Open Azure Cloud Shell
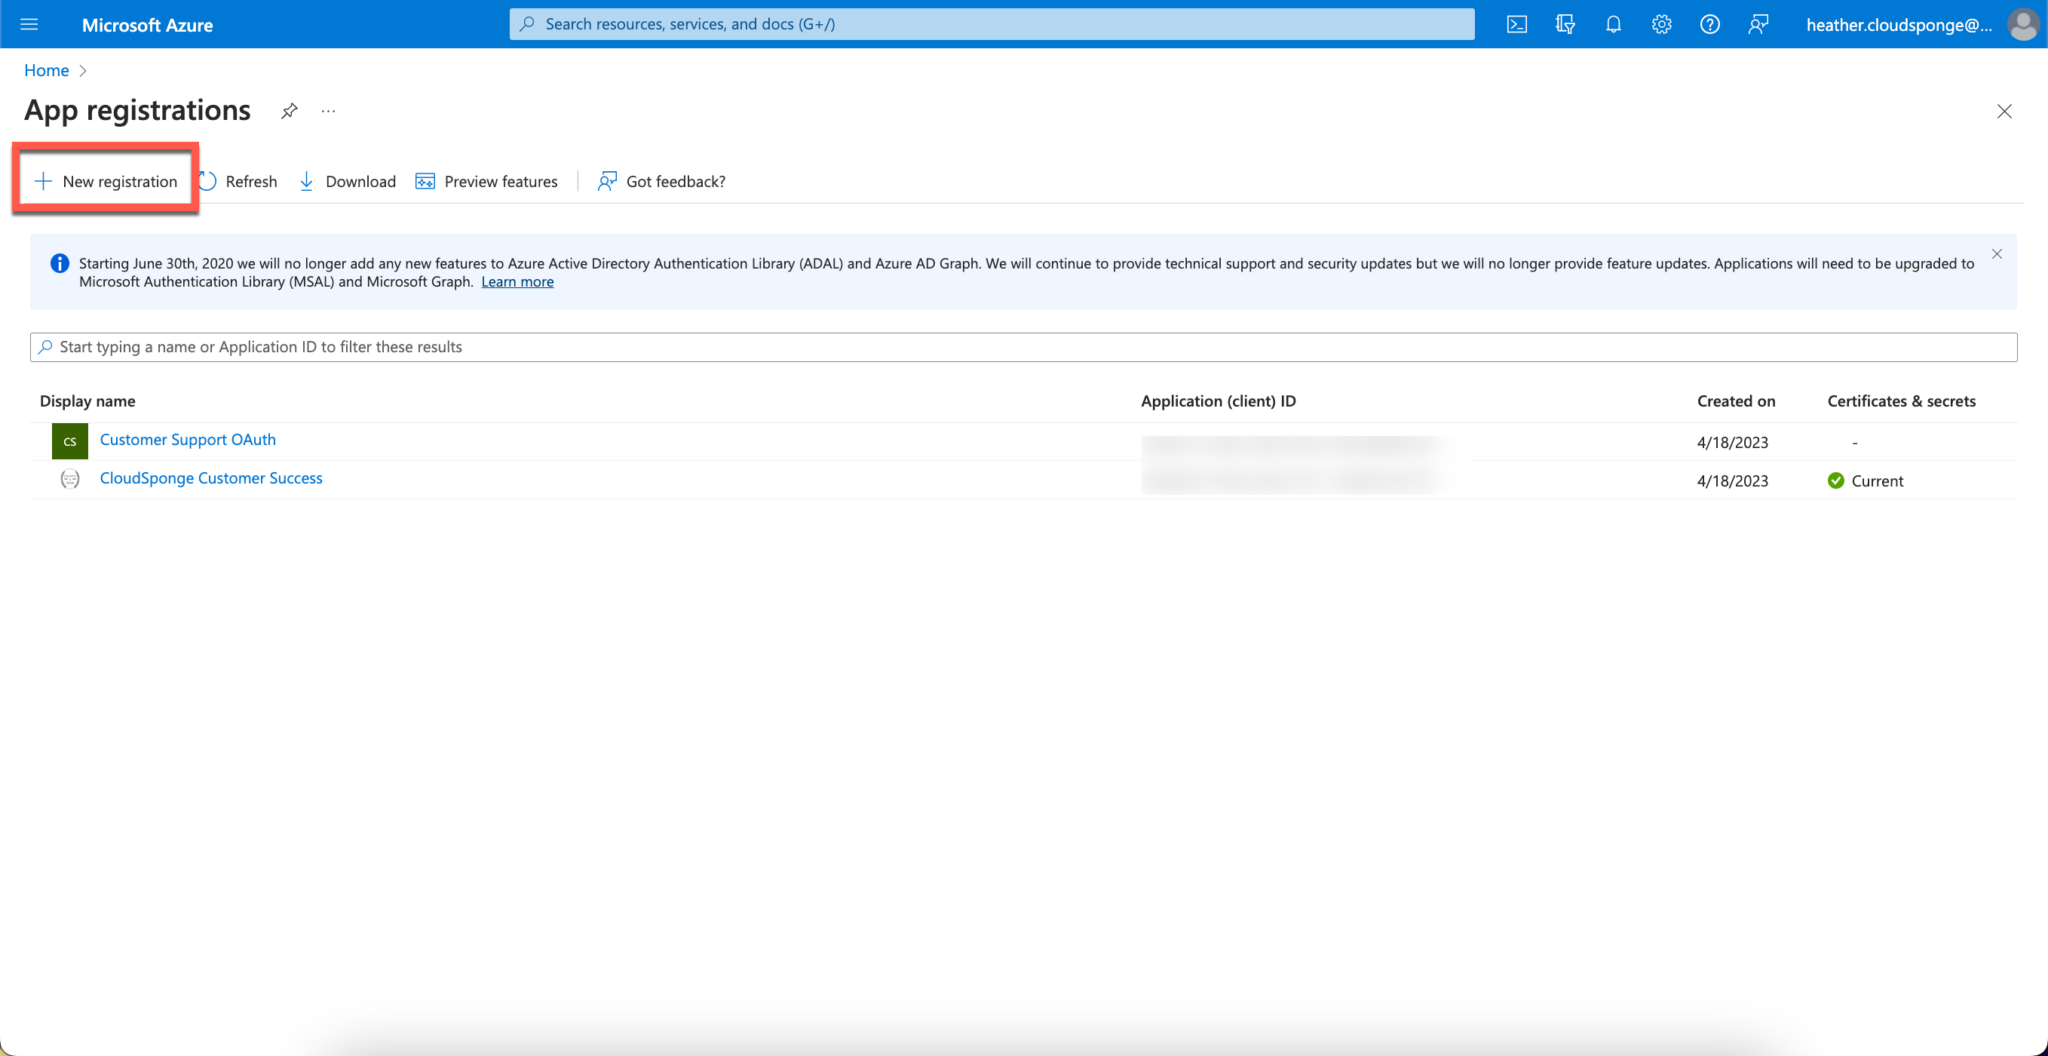Viewport: 2048px width, 1056px height. point(1516,23)
